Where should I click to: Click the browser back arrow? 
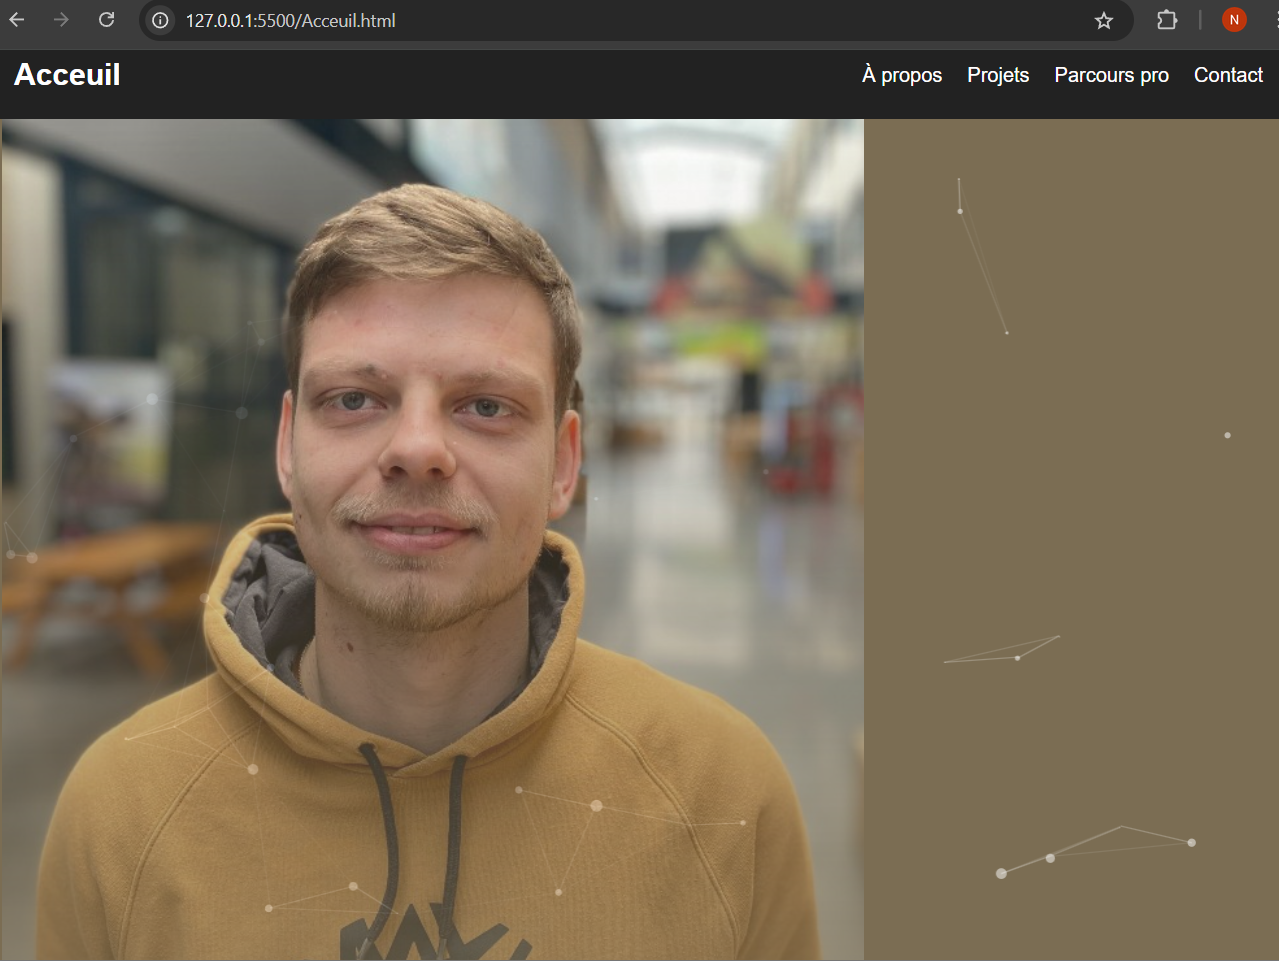pyautogui.click(x=17, y=20)
